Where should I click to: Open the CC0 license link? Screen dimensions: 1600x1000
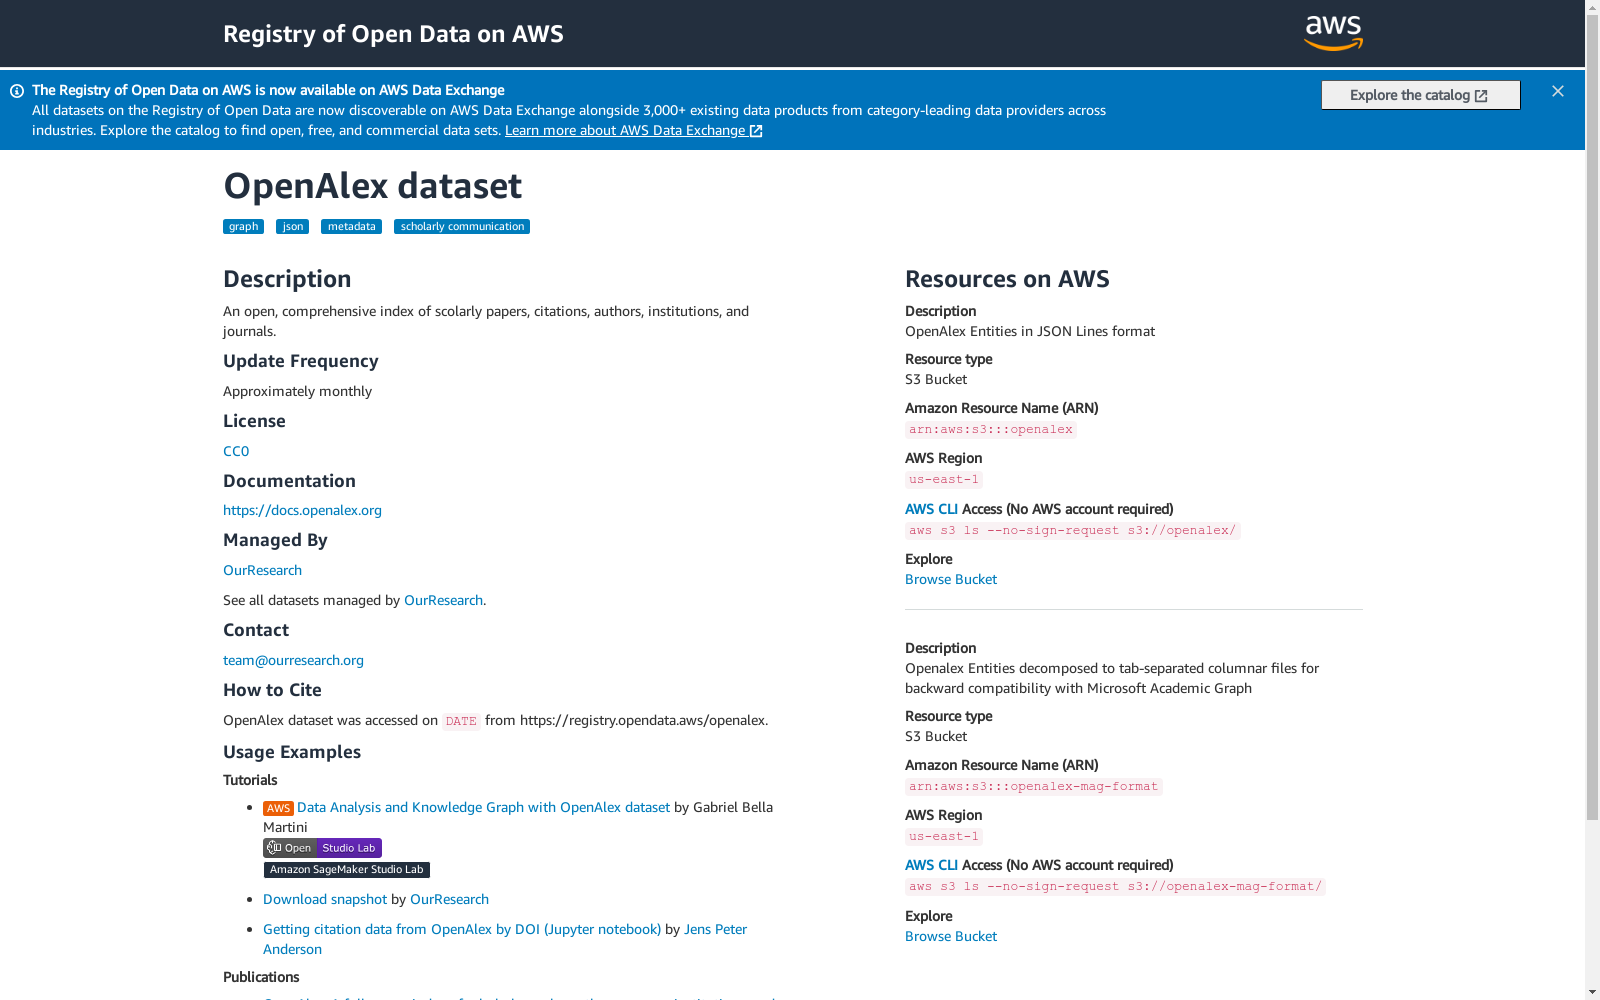click(236, 451)
